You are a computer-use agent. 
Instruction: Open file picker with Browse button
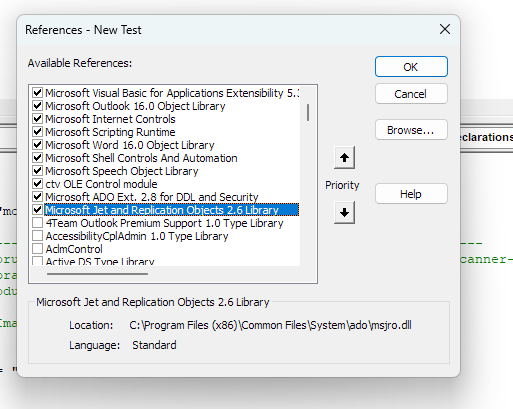pos(411,130)
